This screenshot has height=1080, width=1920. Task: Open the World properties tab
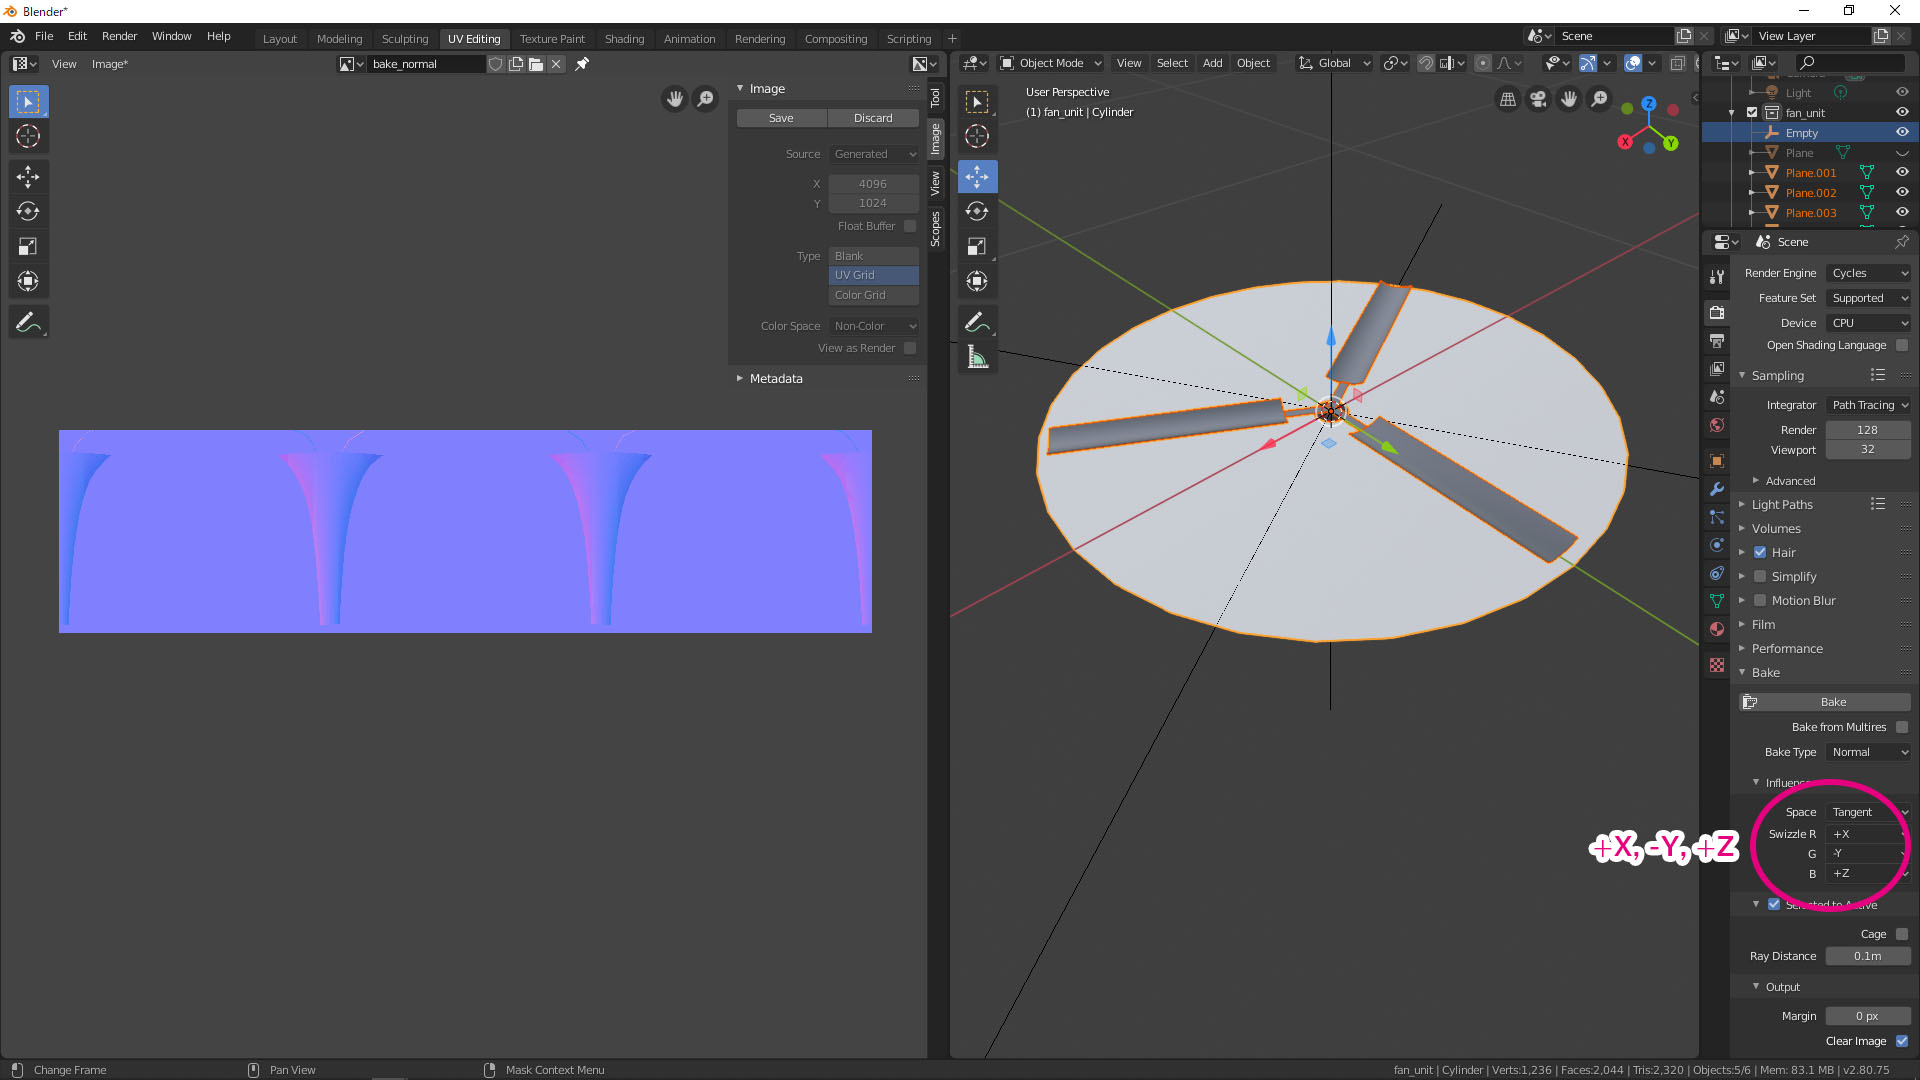tap(1717, 425)
